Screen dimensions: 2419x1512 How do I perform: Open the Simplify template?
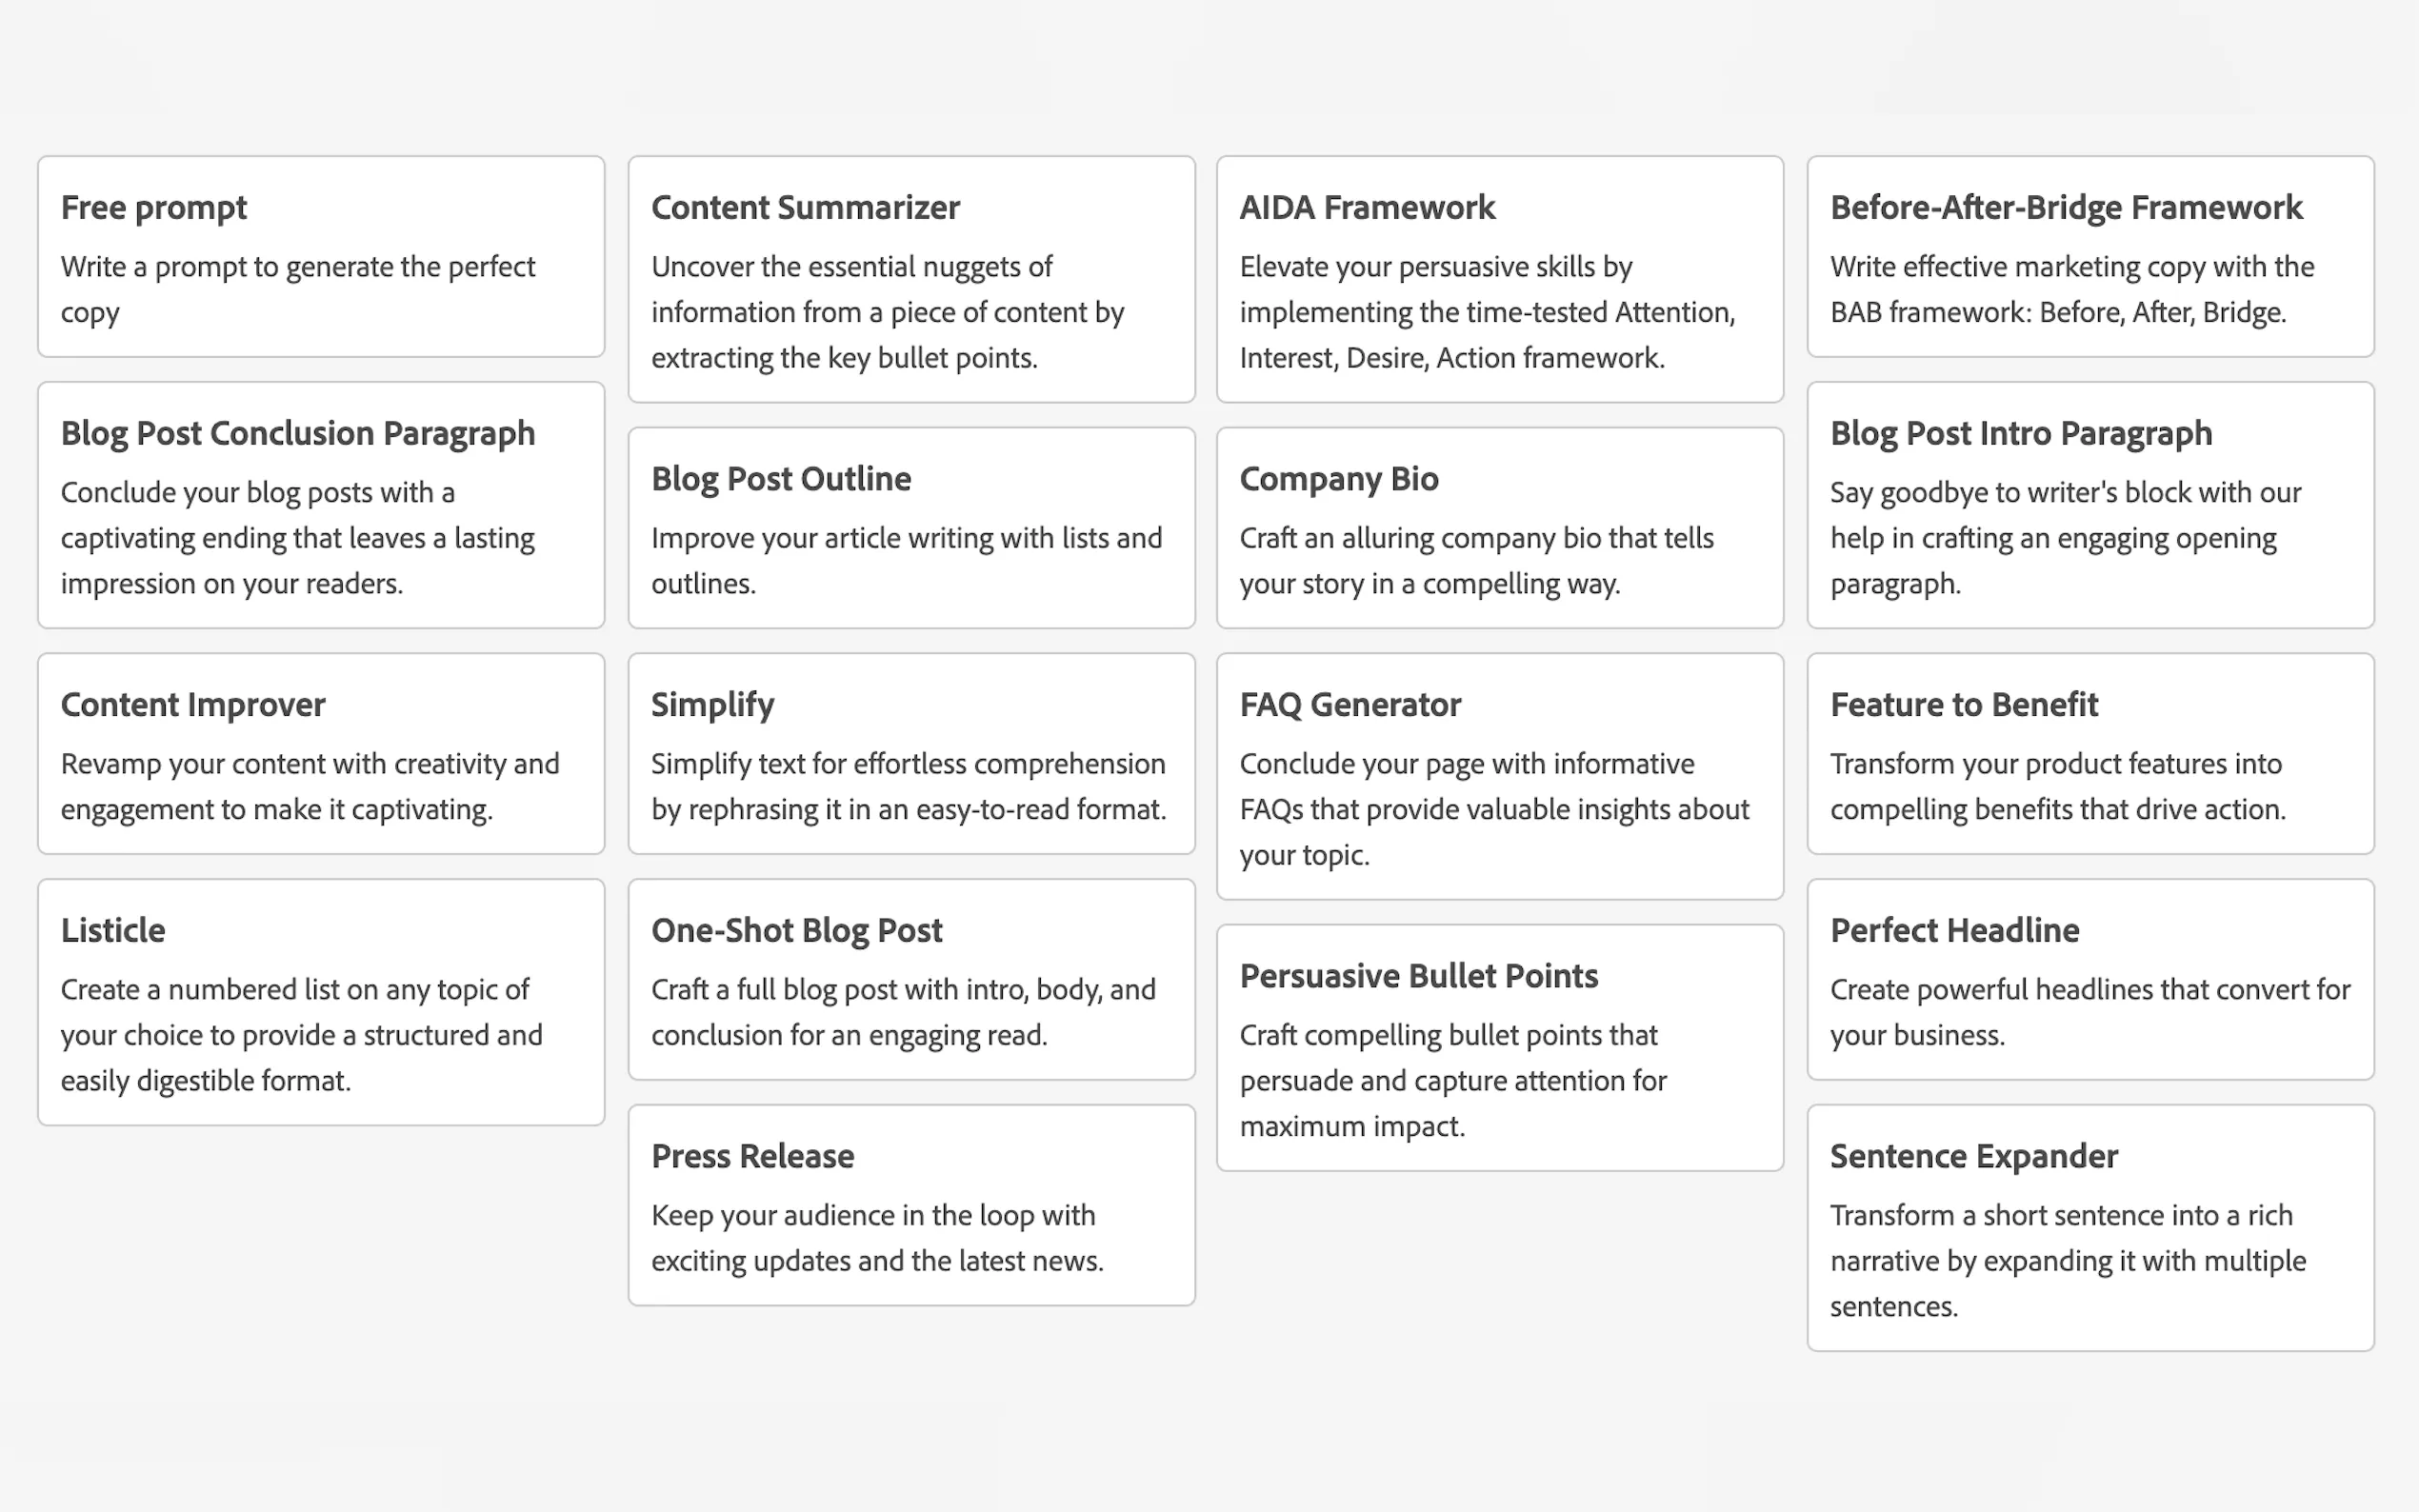click(910, 753)
